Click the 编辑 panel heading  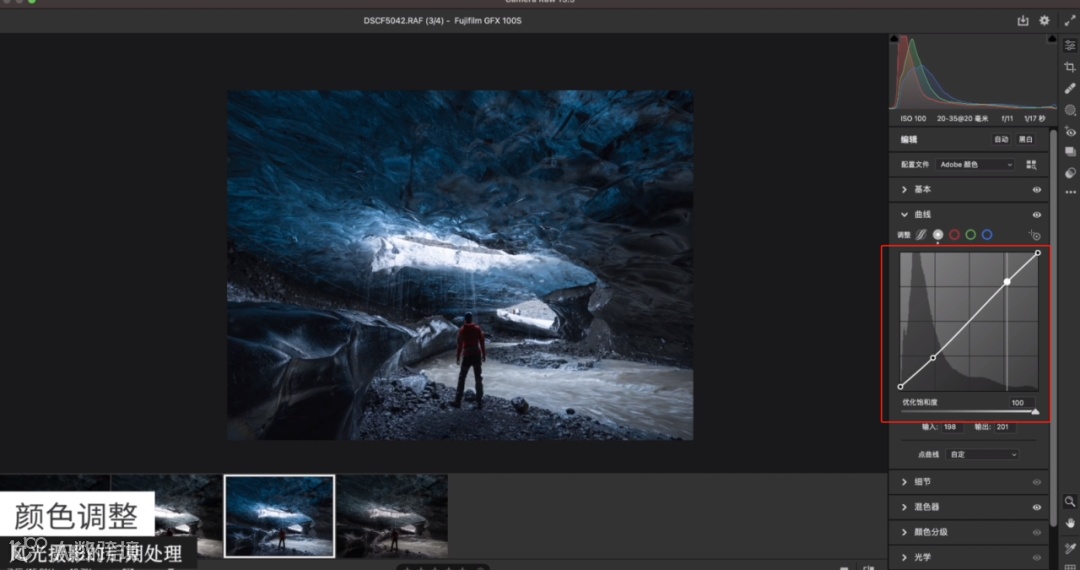909,139
